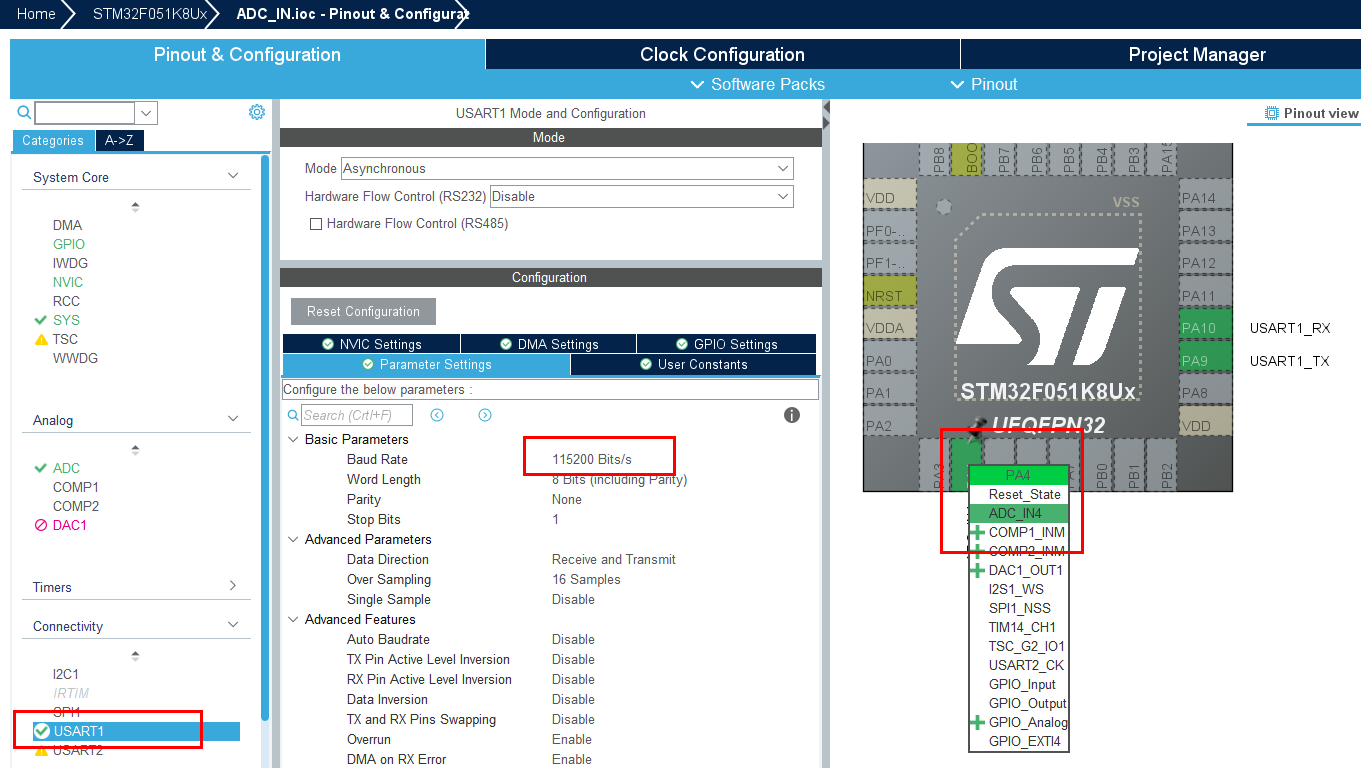This screenshot has height=768, width=1361.
Task: Click the sort arrows under Connectivity
Action: (135, 655)
